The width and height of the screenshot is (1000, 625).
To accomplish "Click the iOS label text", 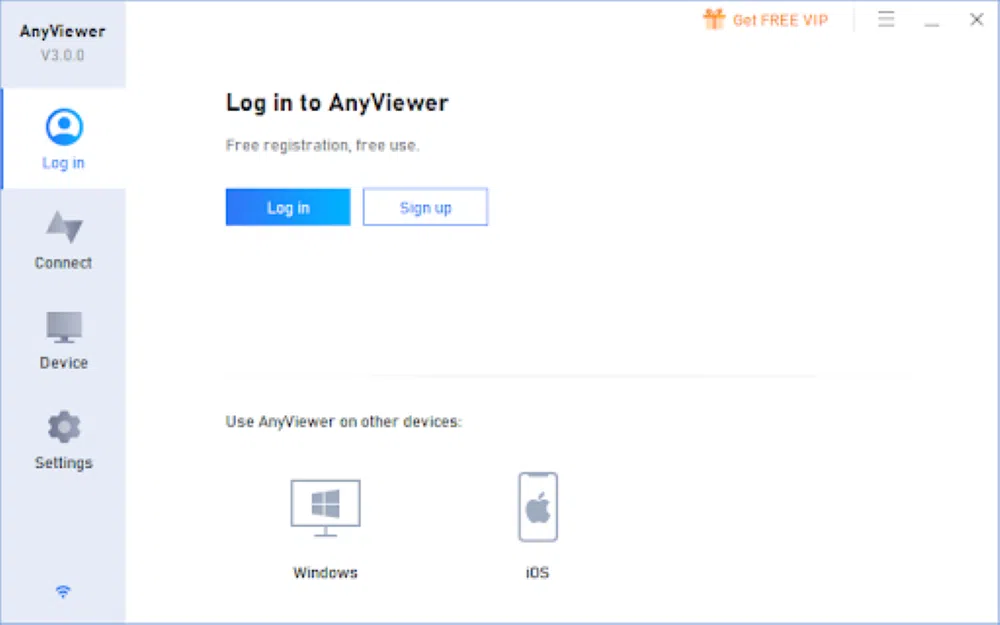I will tap(537, 573).
